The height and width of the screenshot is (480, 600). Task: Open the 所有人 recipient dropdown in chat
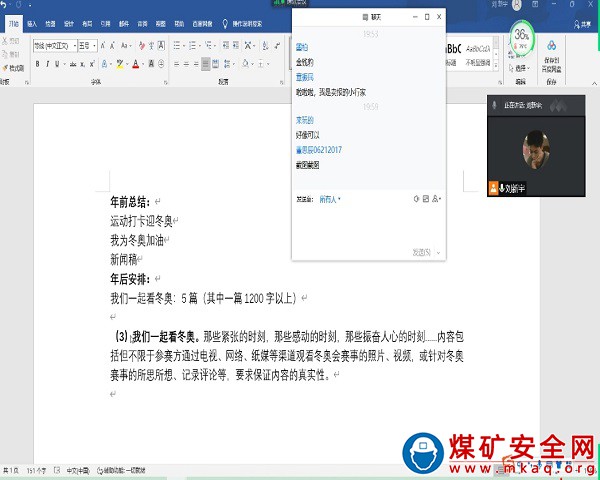pos(329,199)
